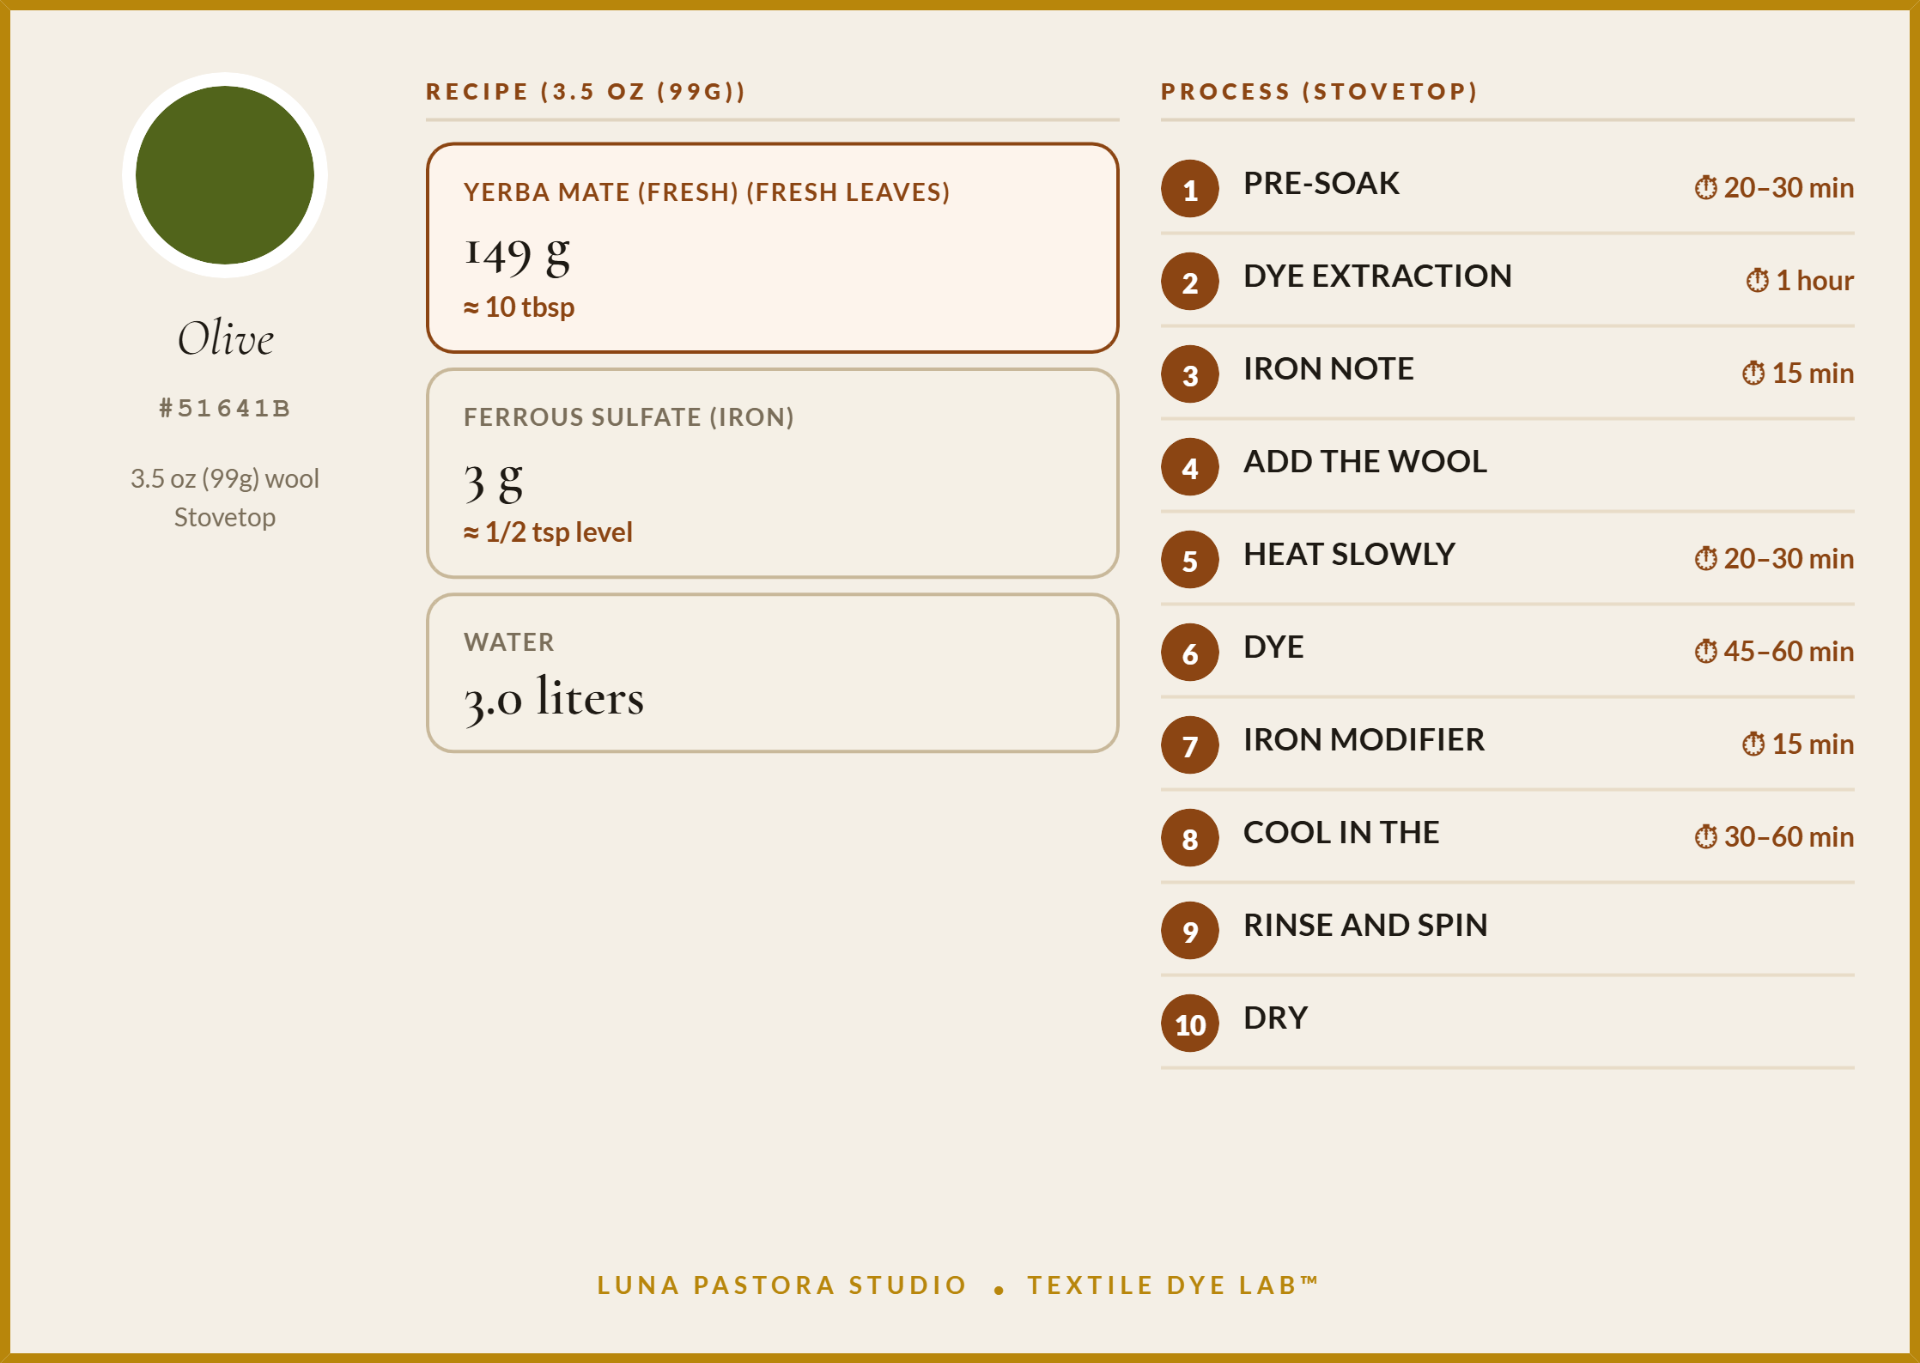Click the timer icon next to 30–60 min

click(x=1706, y=836)
